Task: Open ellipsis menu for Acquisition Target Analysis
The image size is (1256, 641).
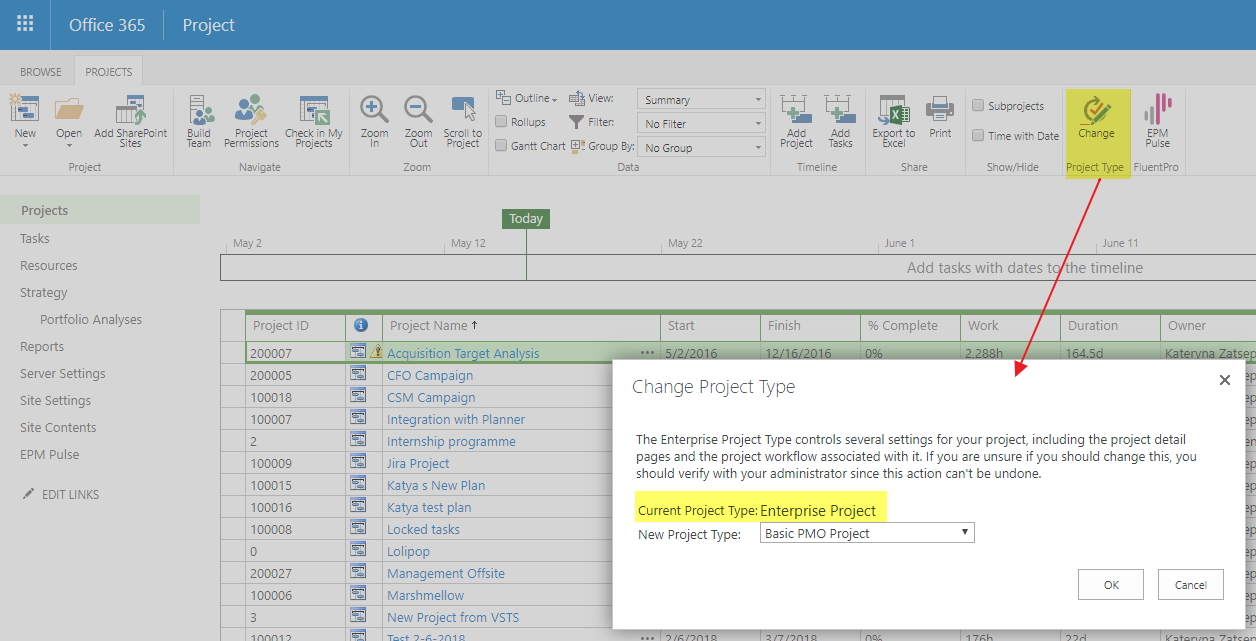Action: coord(648,353)
